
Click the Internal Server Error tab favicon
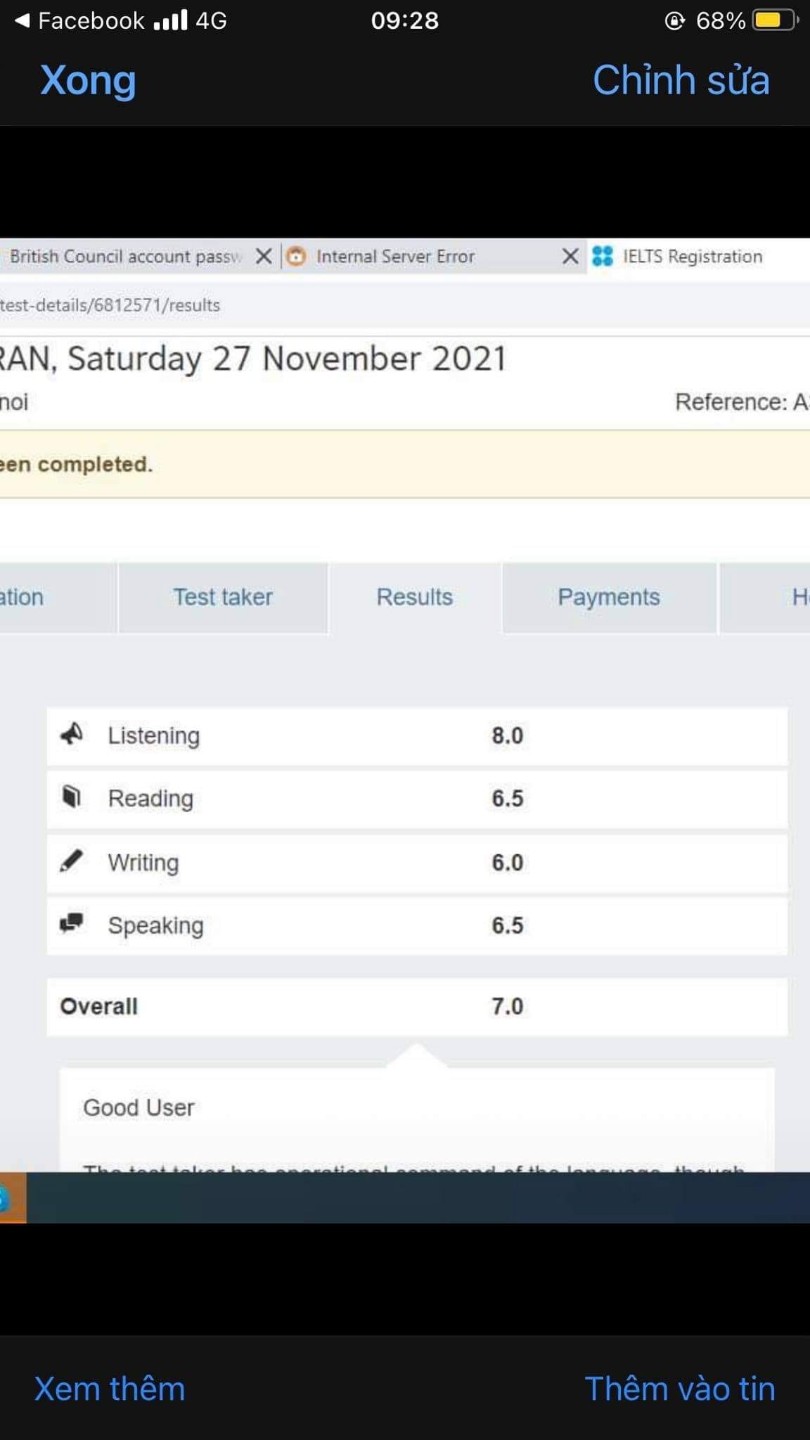296,257
